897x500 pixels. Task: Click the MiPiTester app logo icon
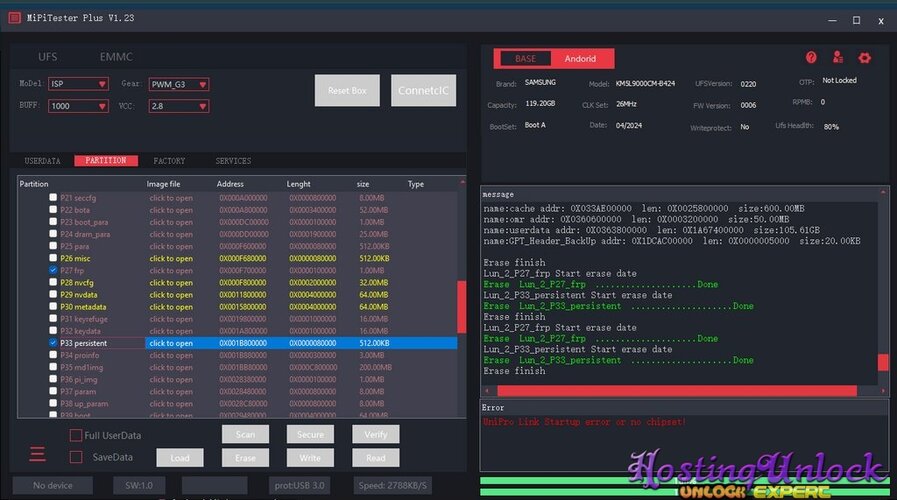point(15,18)
